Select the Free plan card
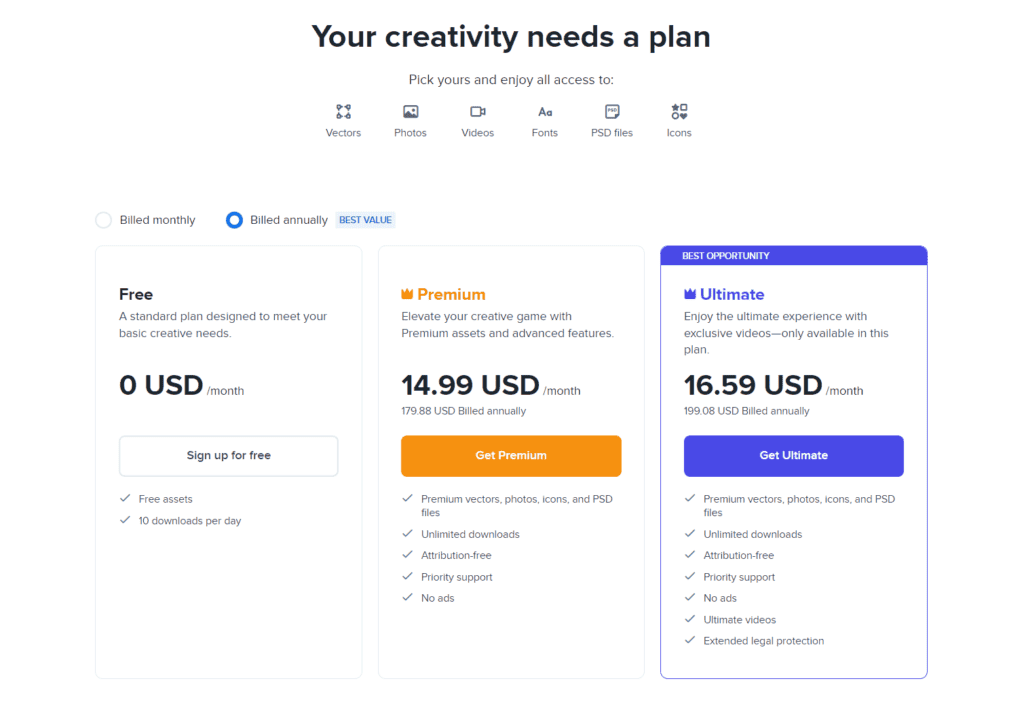 [x=228, y=460]
